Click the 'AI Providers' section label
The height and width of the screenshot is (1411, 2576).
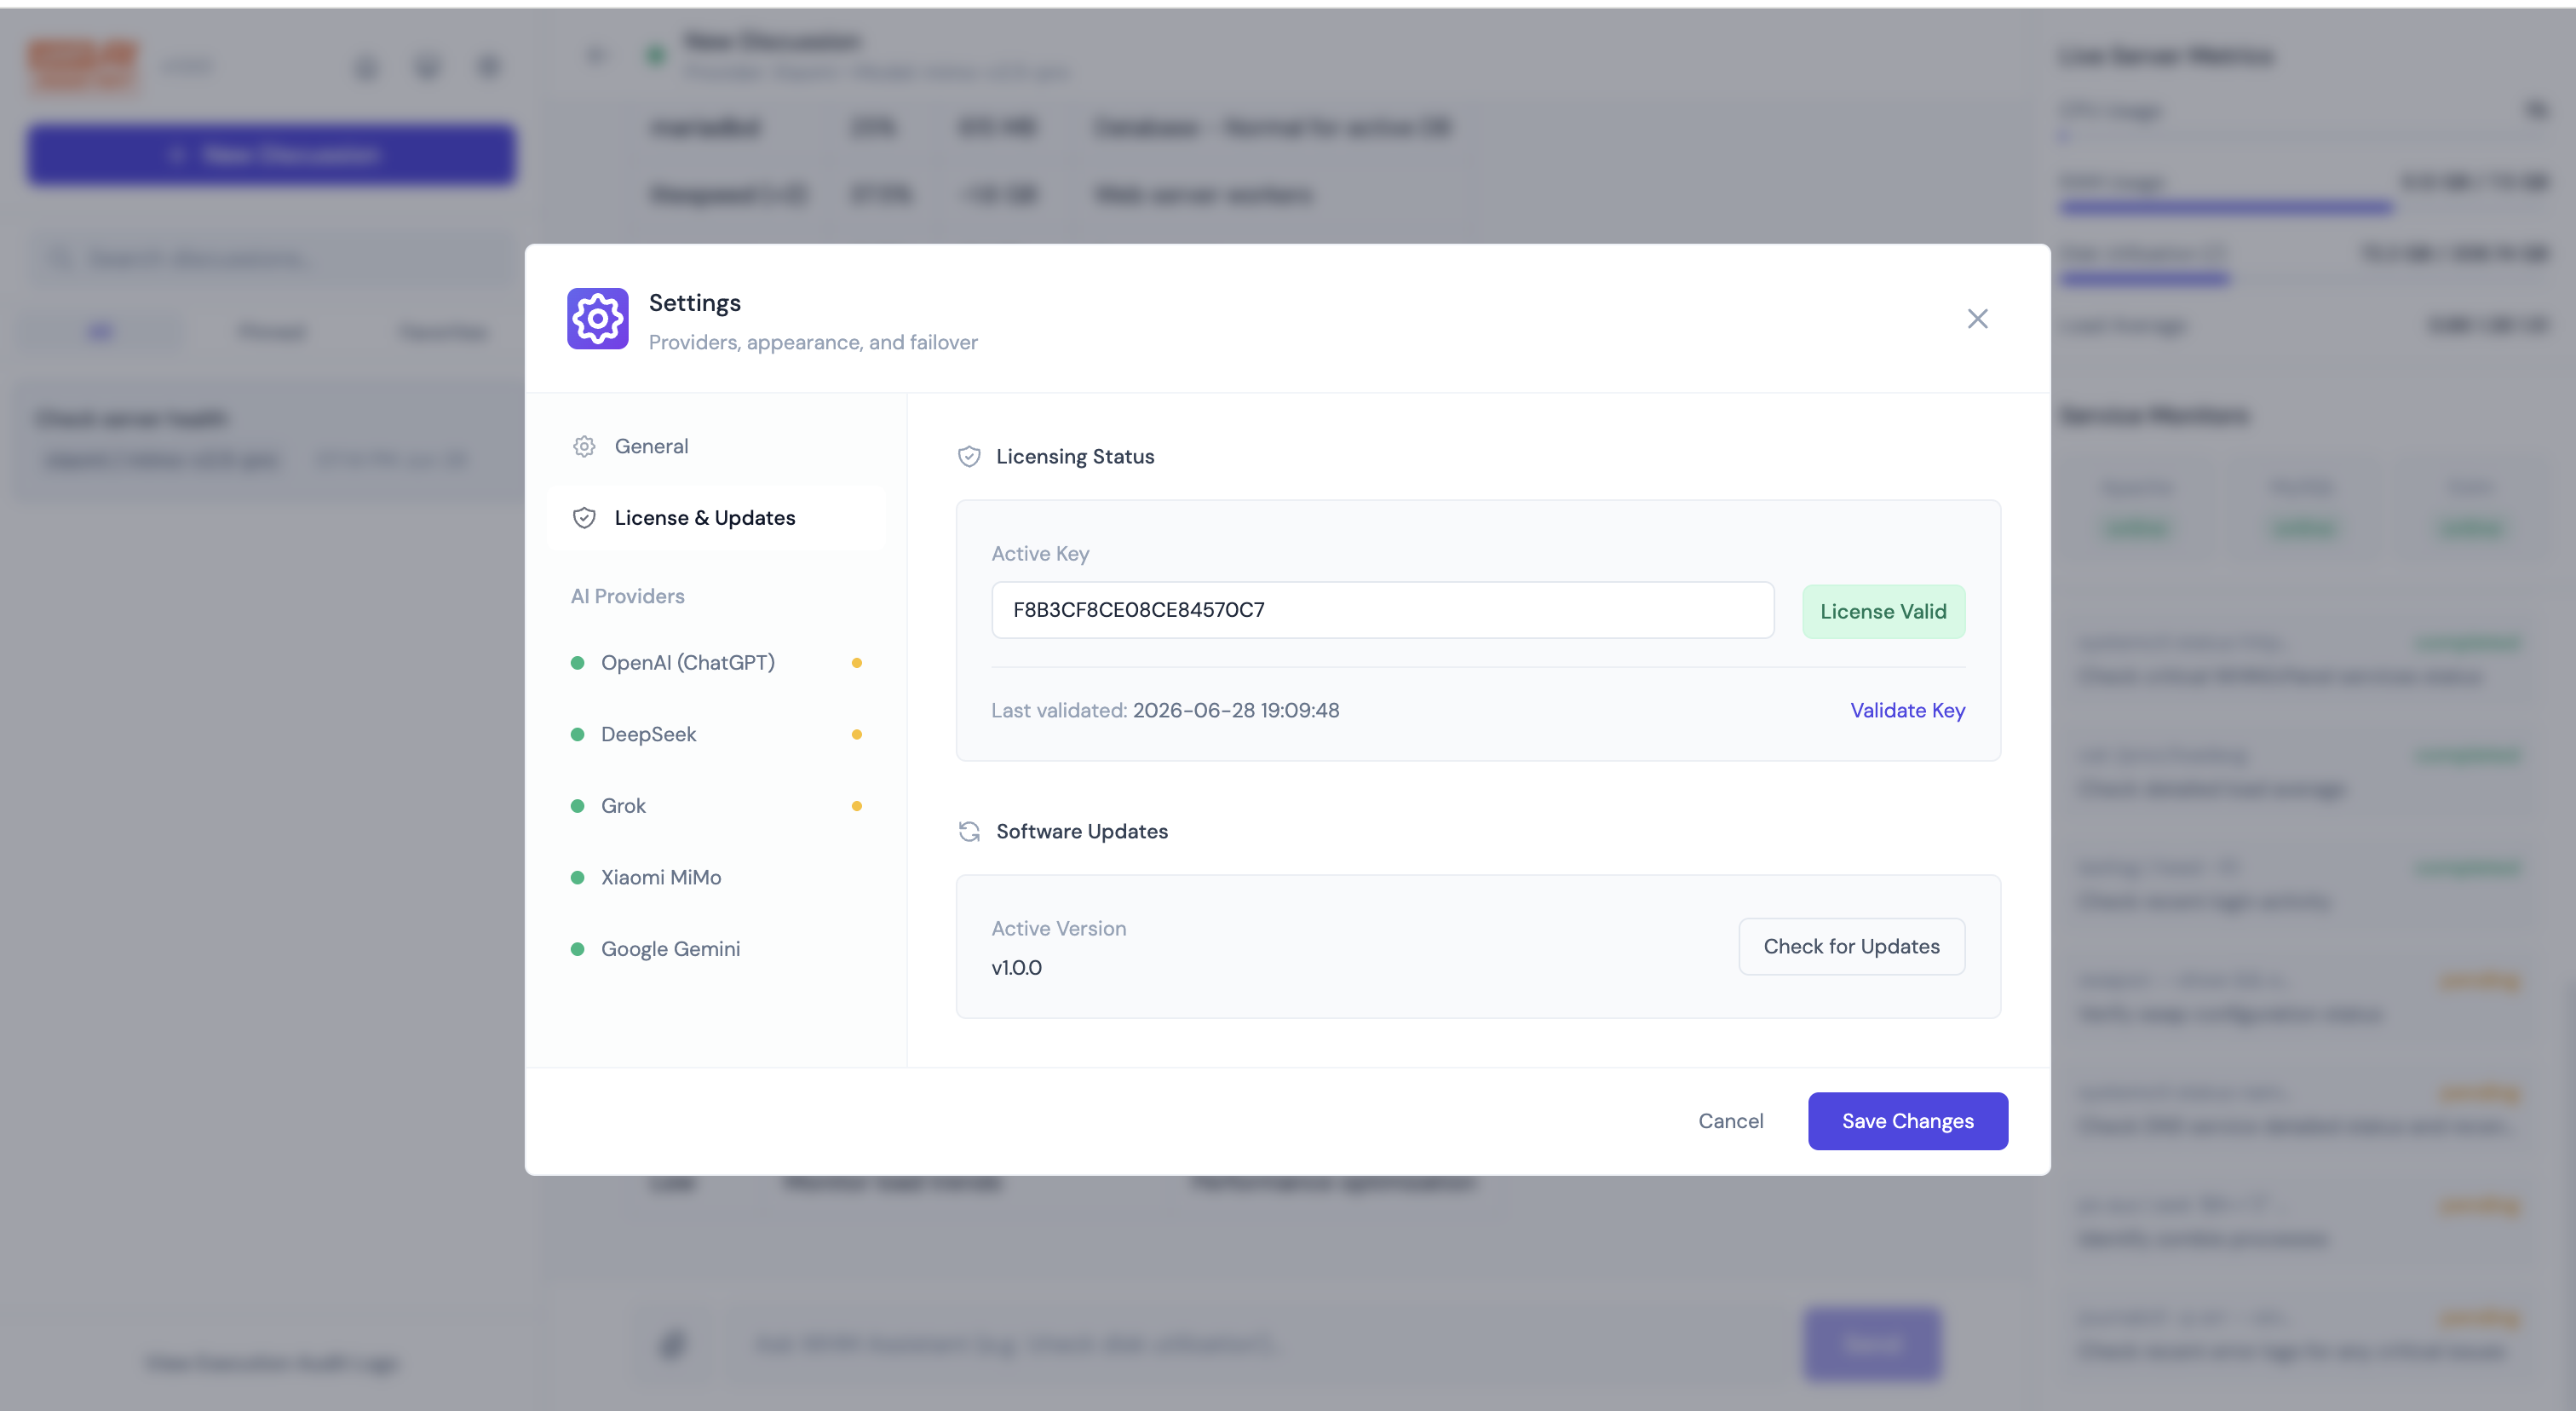[627, 596]
